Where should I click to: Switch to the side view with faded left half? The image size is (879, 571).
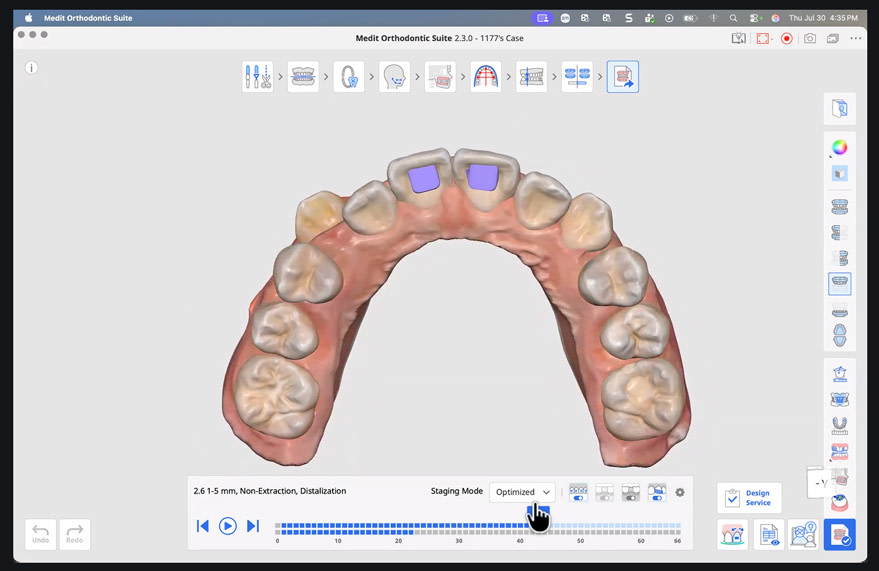(x=839, y=258)
